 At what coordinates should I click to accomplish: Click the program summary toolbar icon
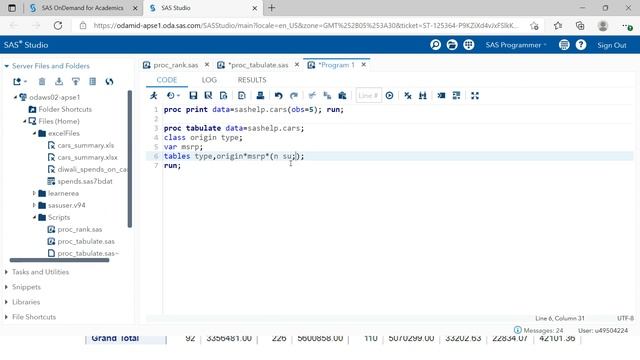click(242, 96)
